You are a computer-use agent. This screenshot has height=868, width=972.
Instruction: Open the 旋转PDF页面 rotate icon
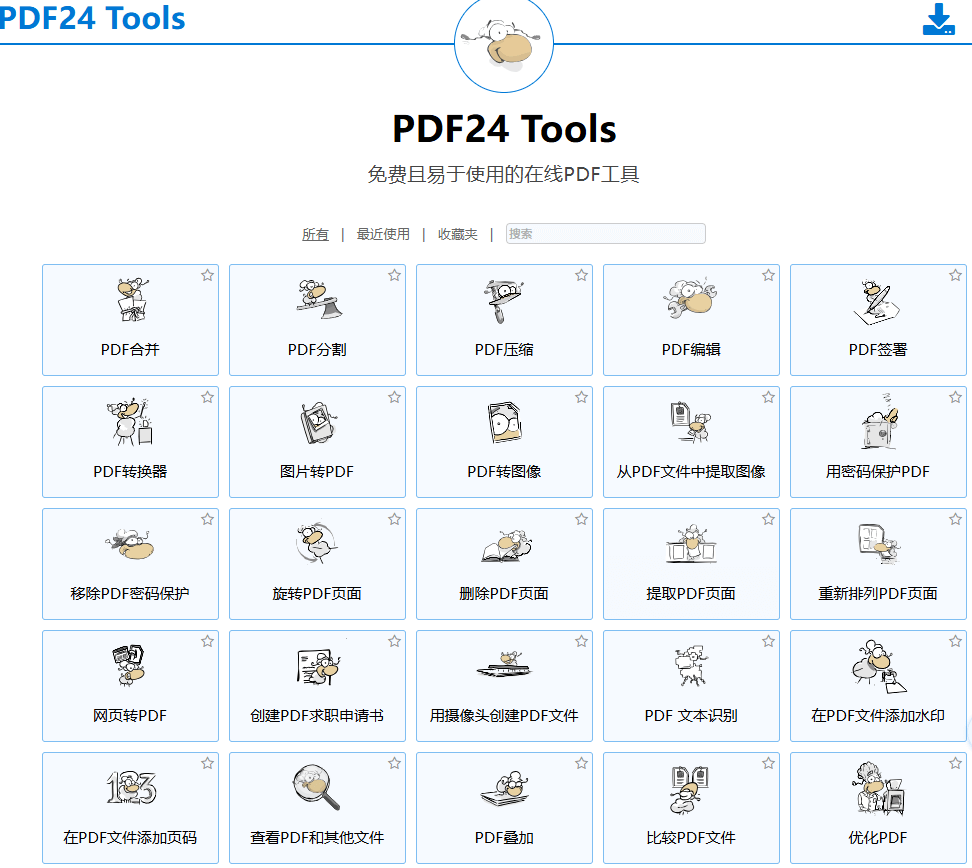[317, 543]
